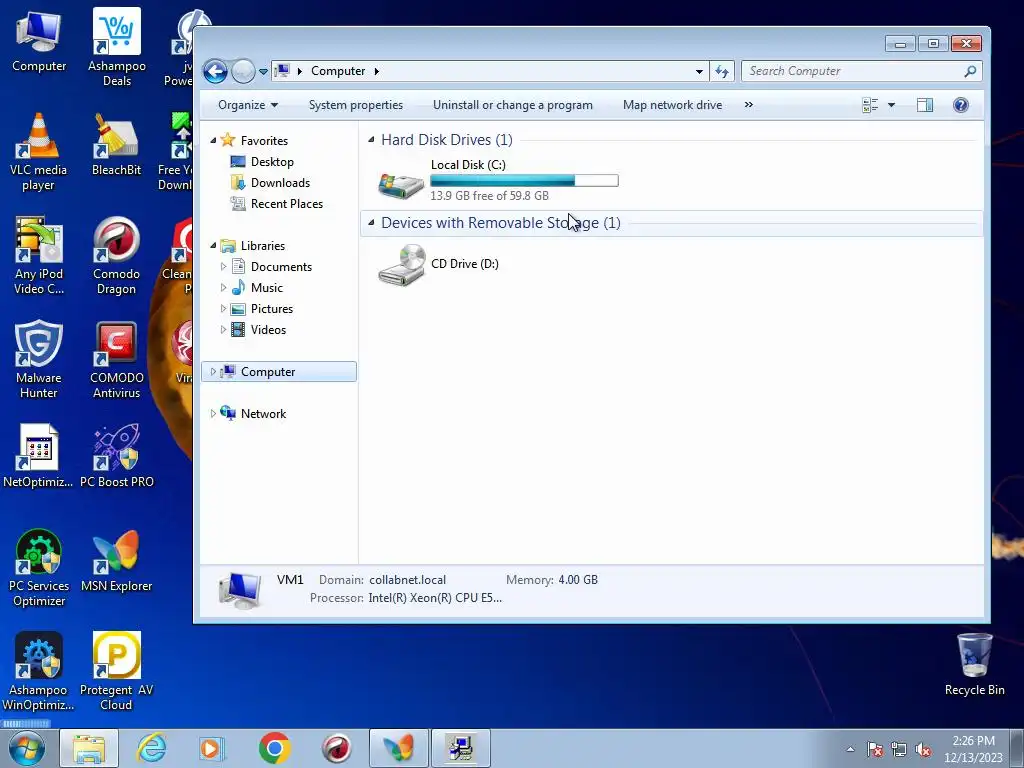Image resolution: width=1024 pixels, height=768 pixels.
Task: Launch the BleachBit desktop shortcut
Action: (x=116, y=145)
